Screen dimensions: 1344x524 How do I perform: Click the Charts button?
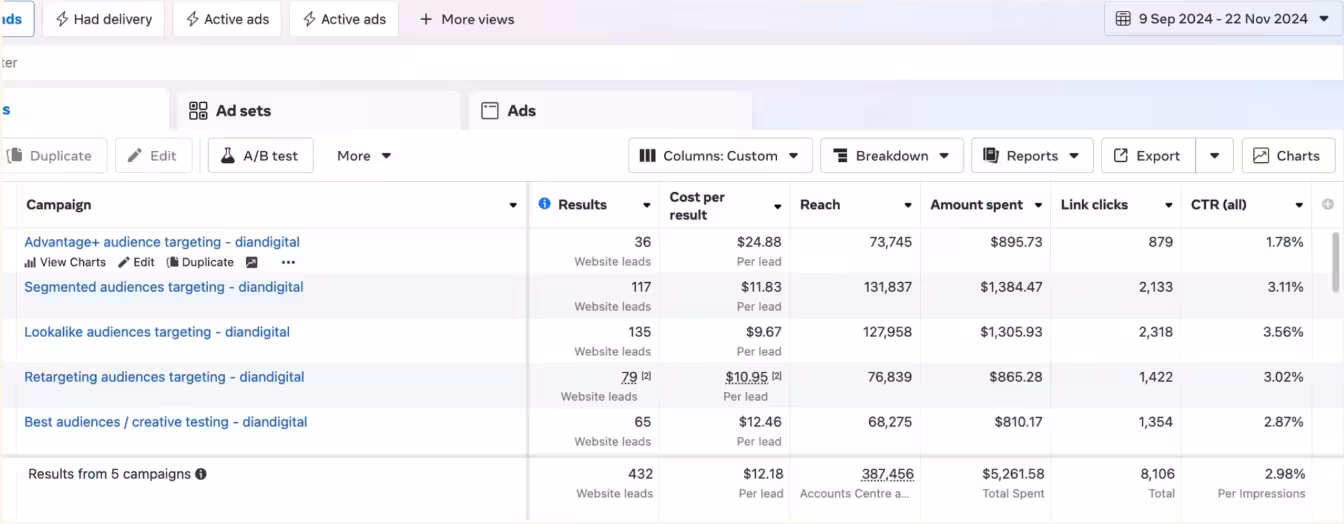pos(1288,156)
